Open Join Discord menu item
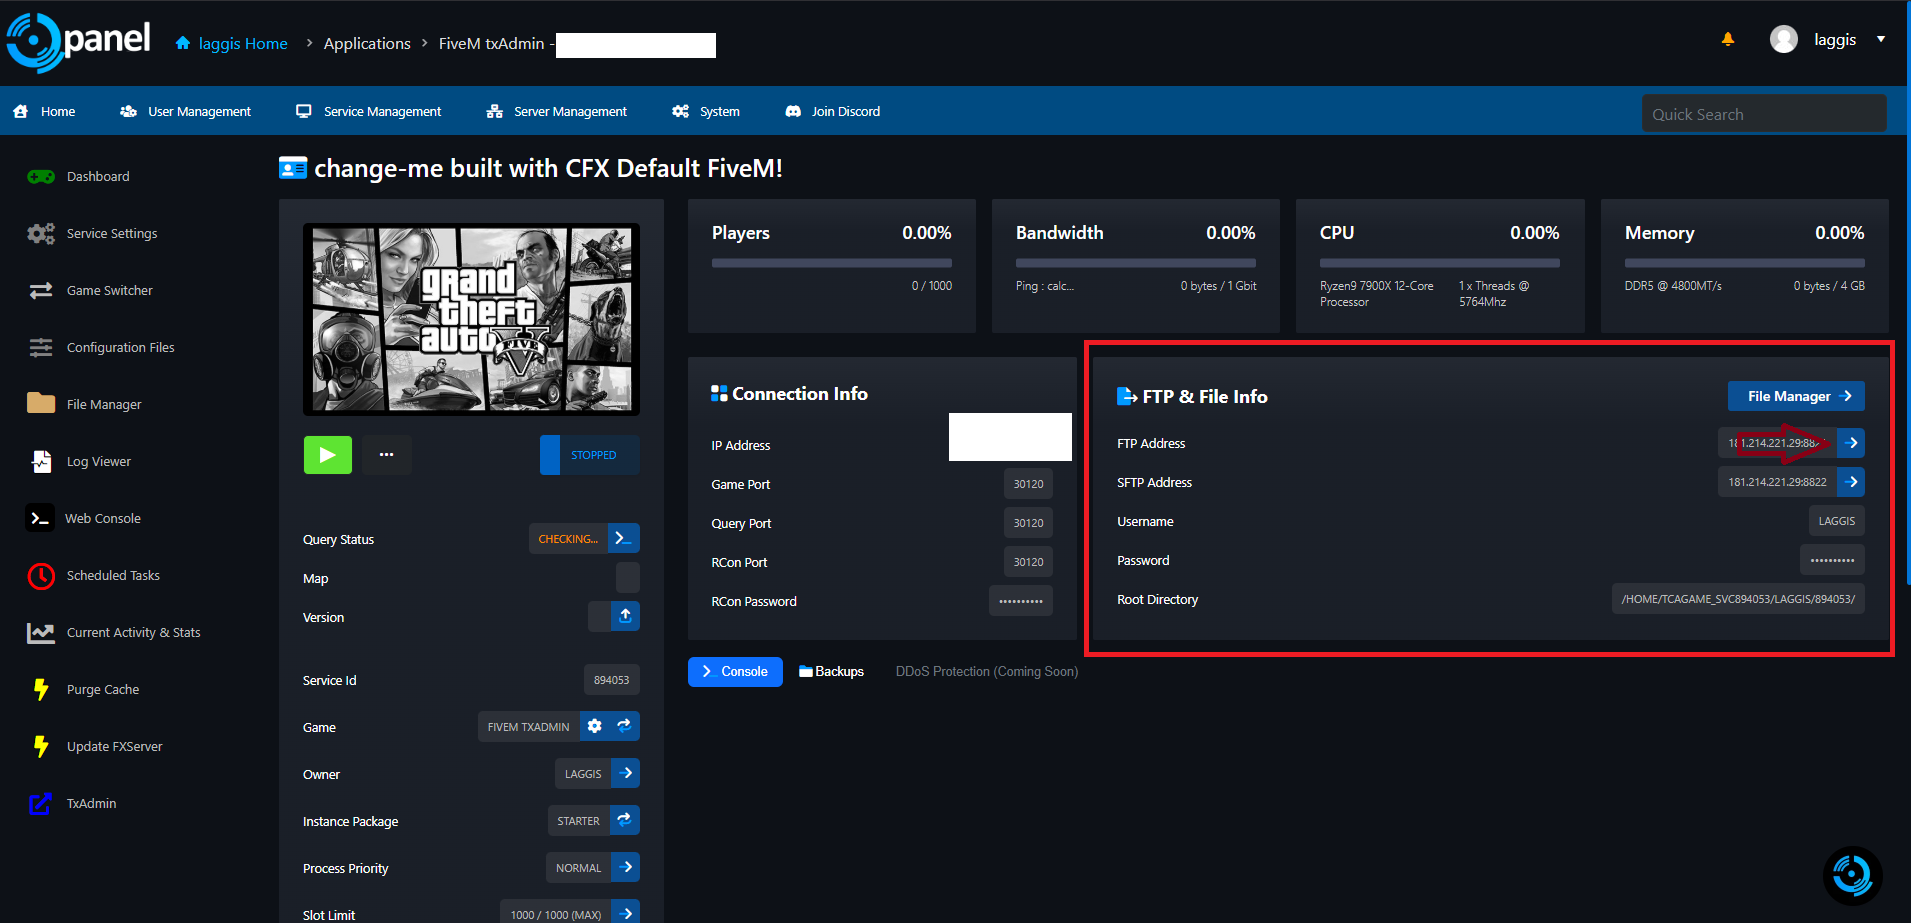 (833, 111)
